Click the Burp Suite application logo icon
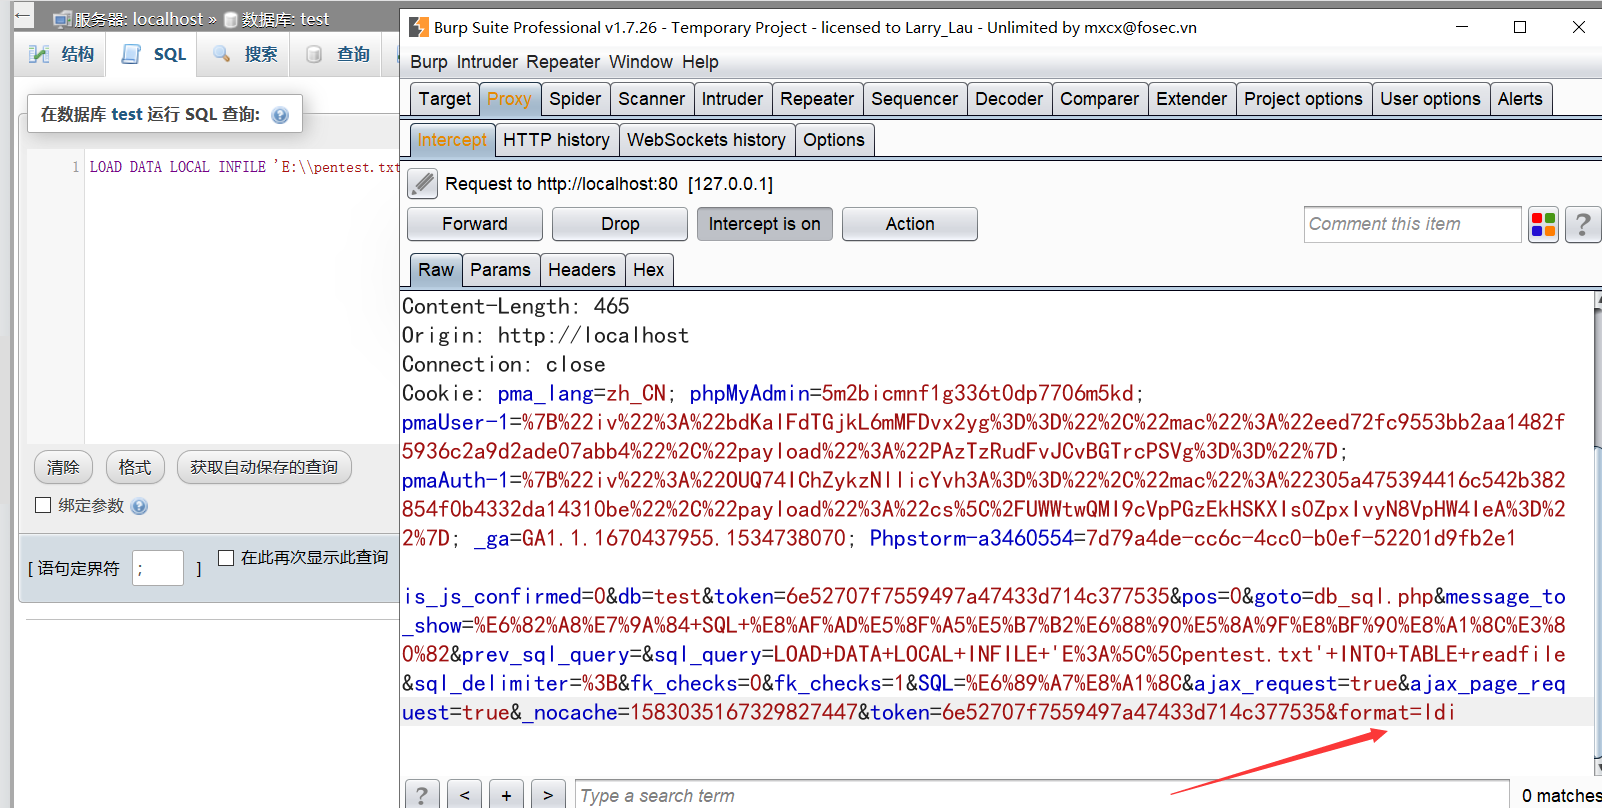The width and height of the screenshot is (1602, 808). point(419,27)
